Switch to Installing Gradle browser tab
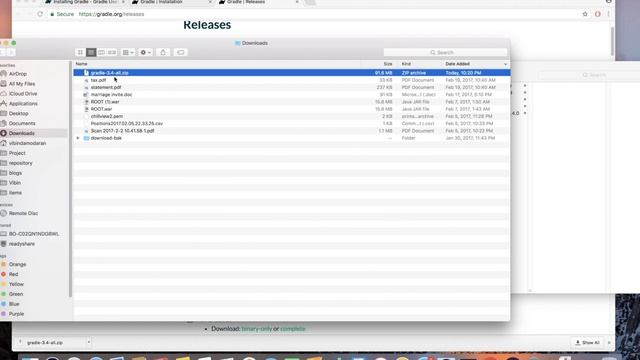Viewport: 640px width, 360px height. (x=84, y=2)
